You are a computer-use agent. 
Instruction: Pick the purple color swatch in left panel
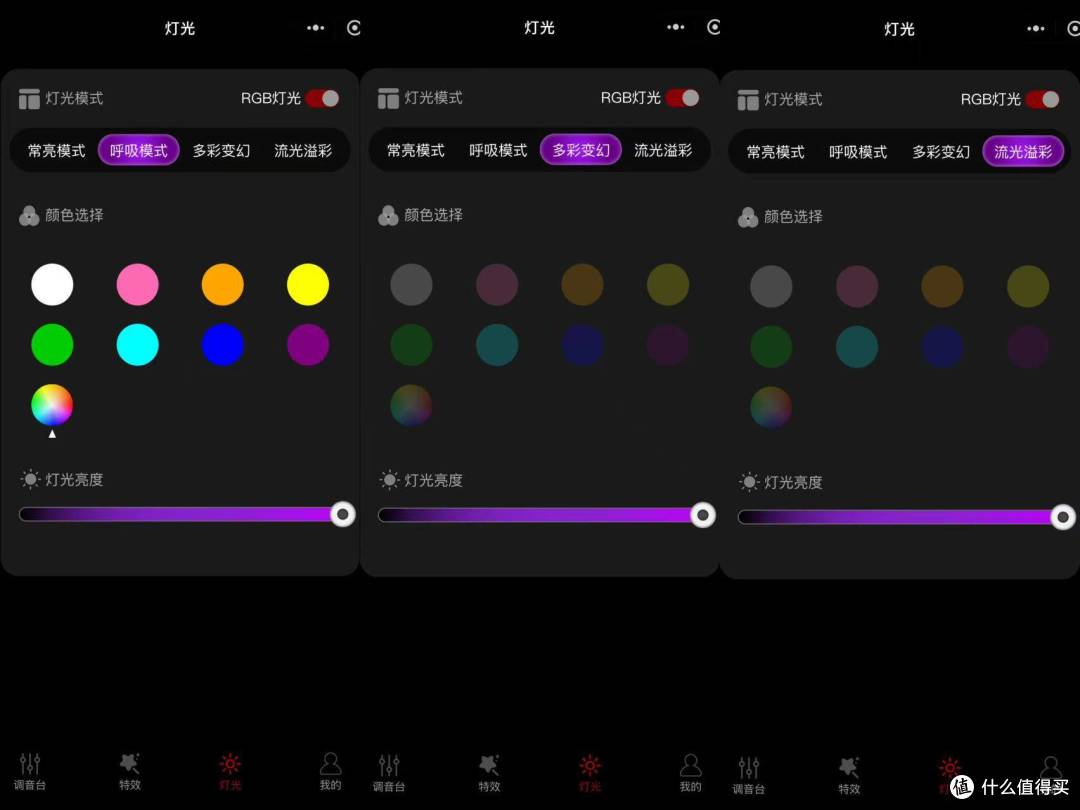[308, 345]
